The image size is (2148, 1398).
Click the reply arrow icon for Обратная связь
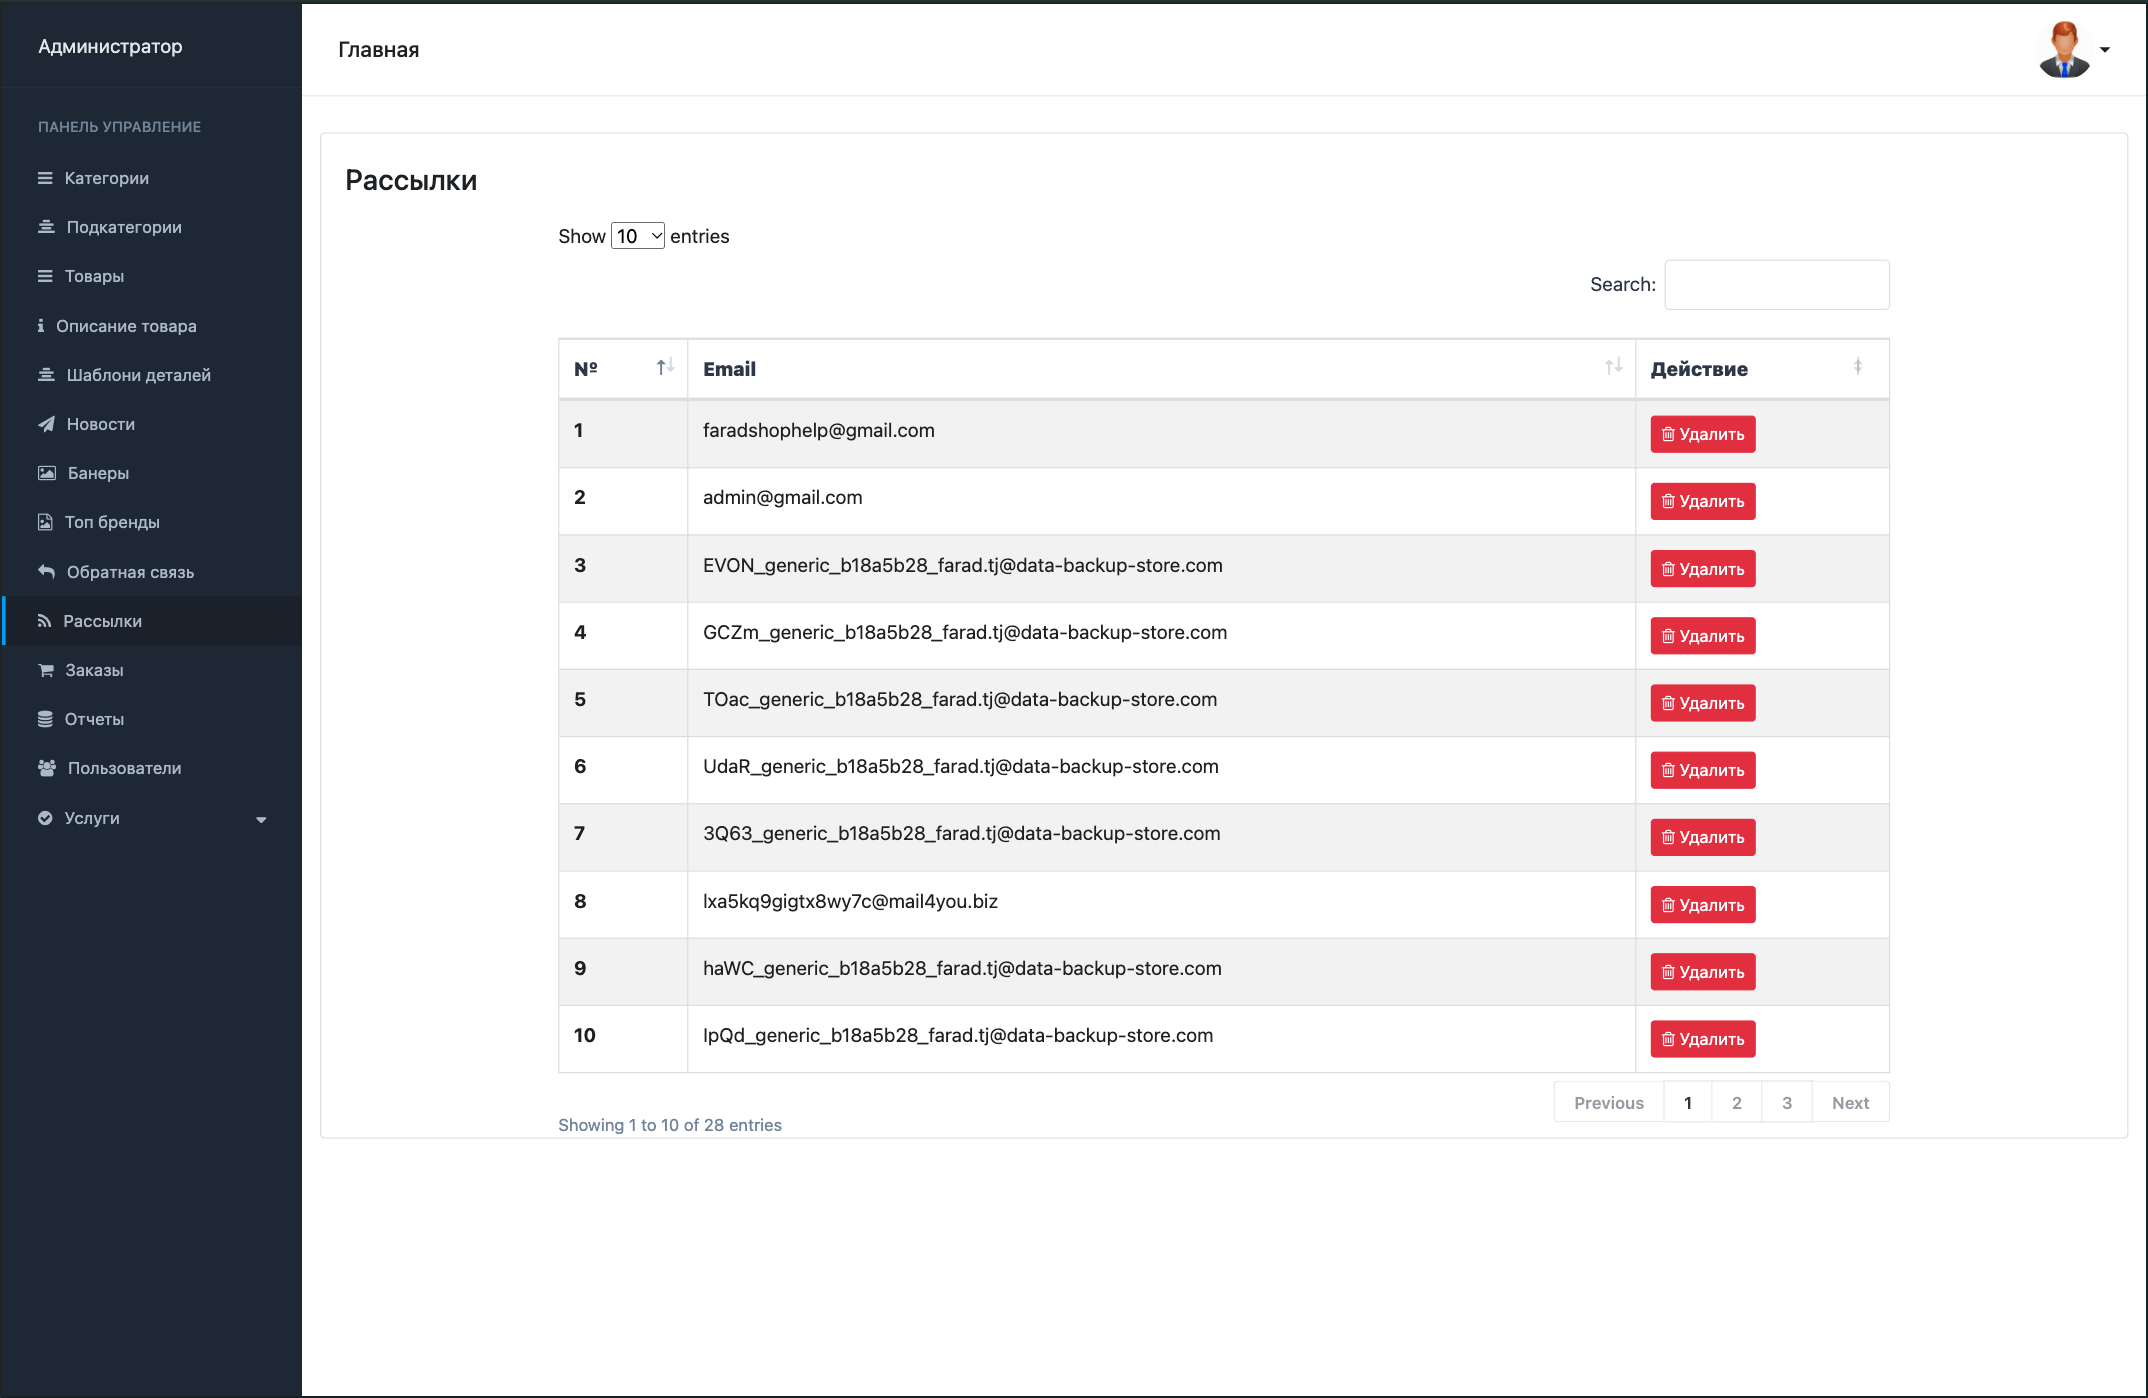tap(46, 572)
